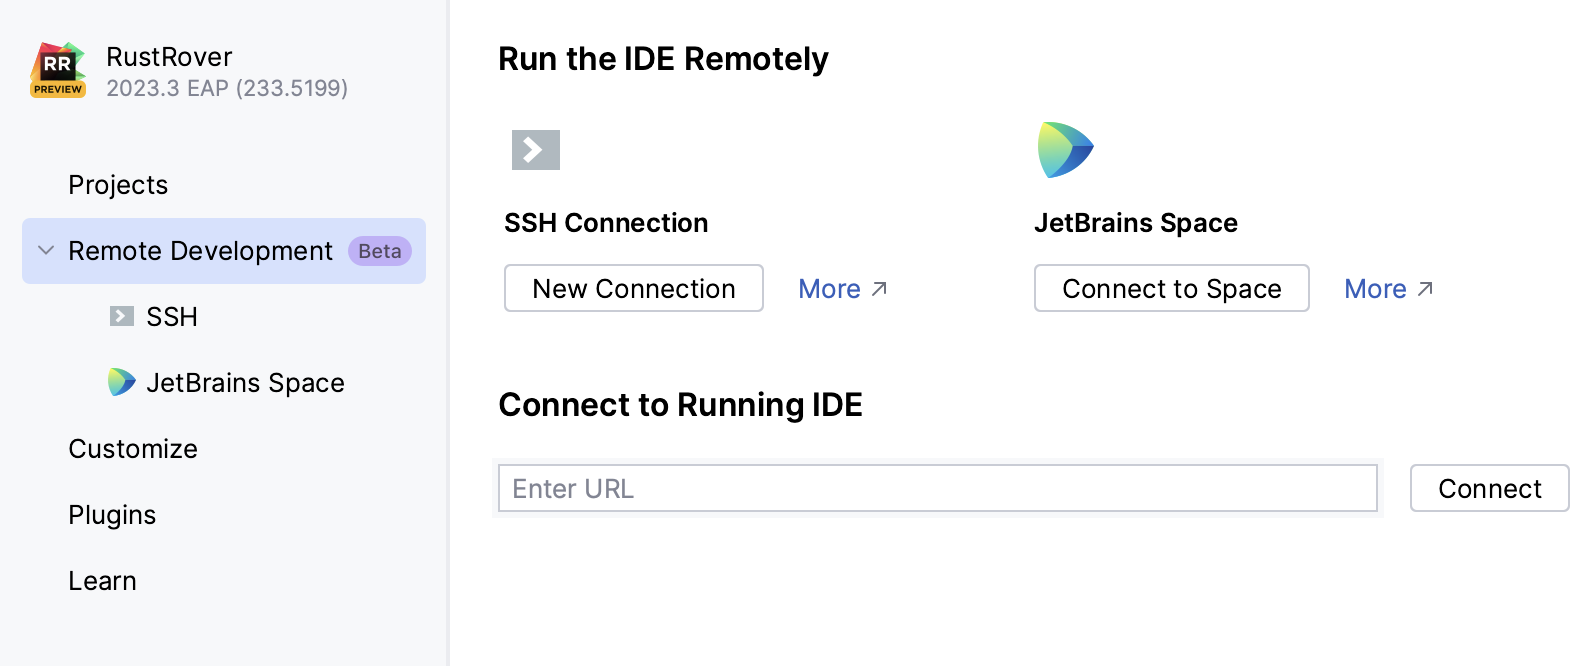Screen dimensions: 1594x666
Task: Open the More link for SSH Connection
Action: 829,289
